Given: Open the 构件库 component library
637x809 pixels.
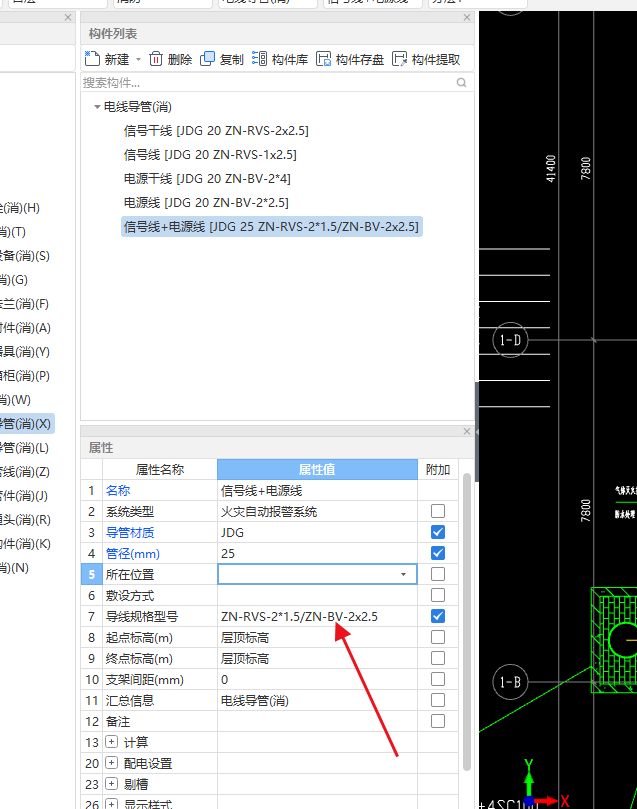Looking at the screenshot, I should tap(280, 59).
